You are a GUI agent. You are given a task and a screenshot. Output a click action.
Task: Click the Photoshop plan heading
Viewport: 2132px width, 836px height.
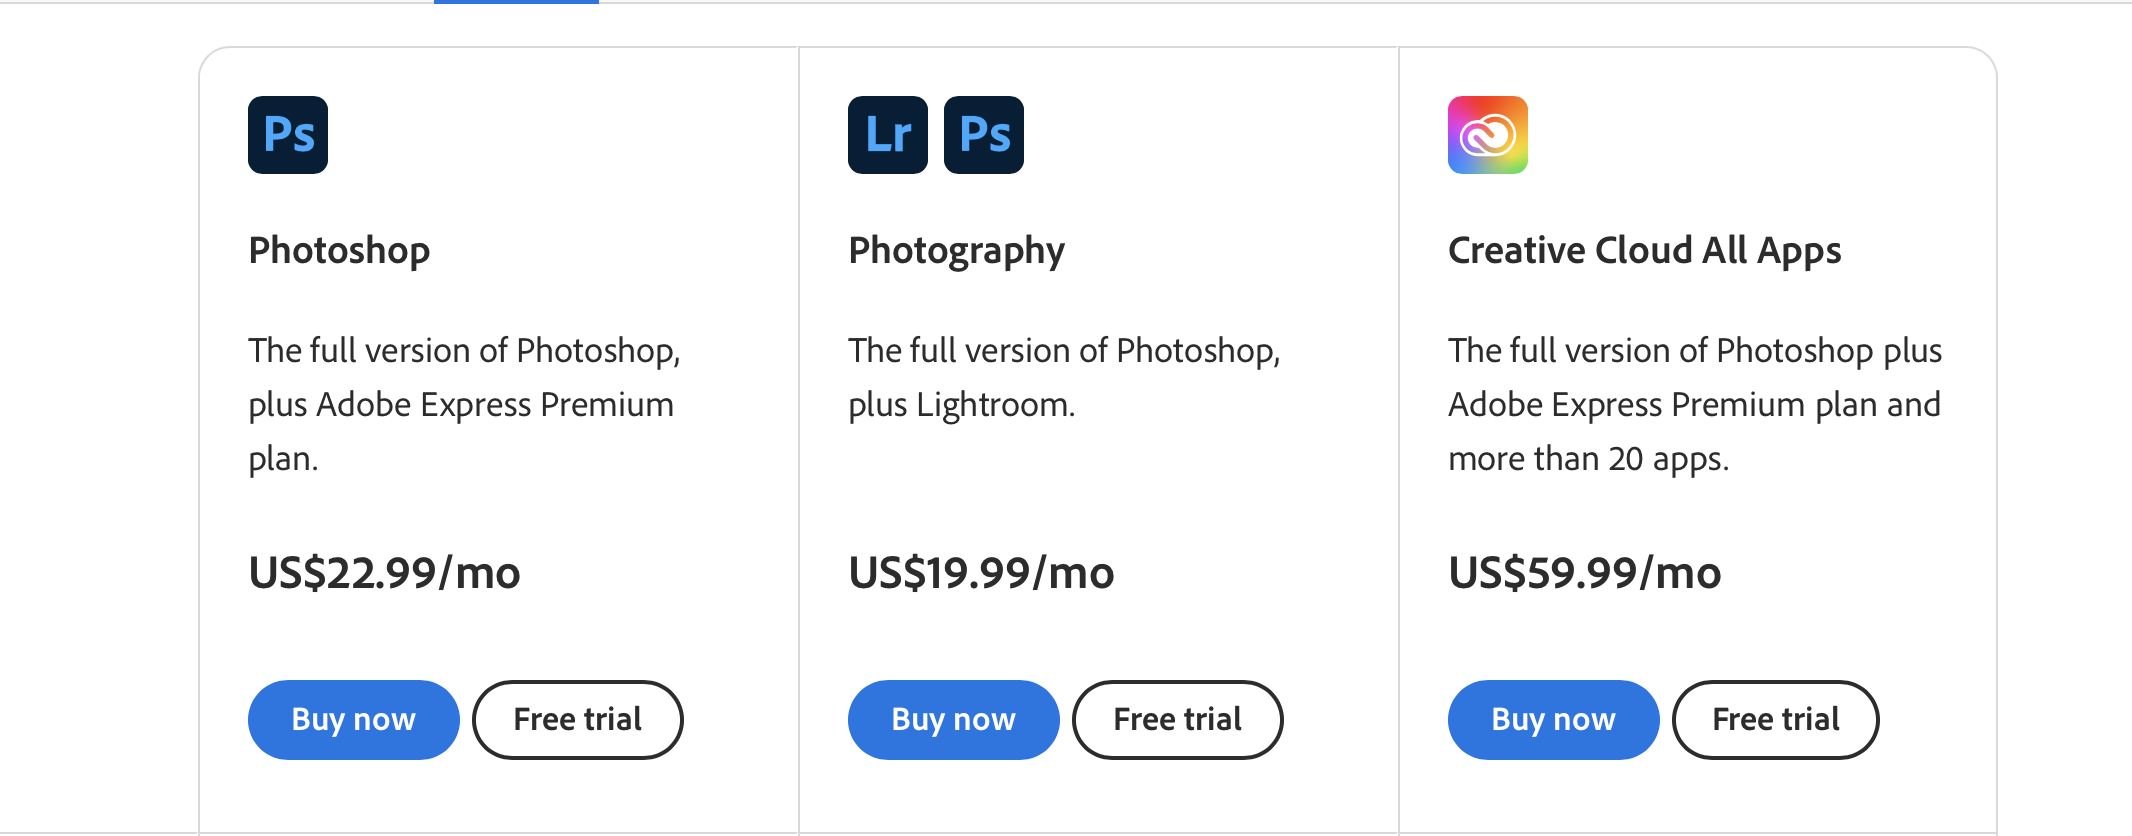tap(339, 250)
